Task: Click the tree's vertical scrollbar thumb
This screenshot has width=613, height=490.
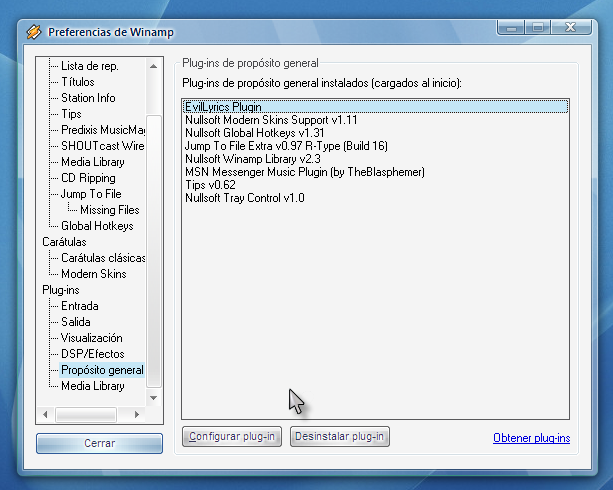Action: pos(154,251)
